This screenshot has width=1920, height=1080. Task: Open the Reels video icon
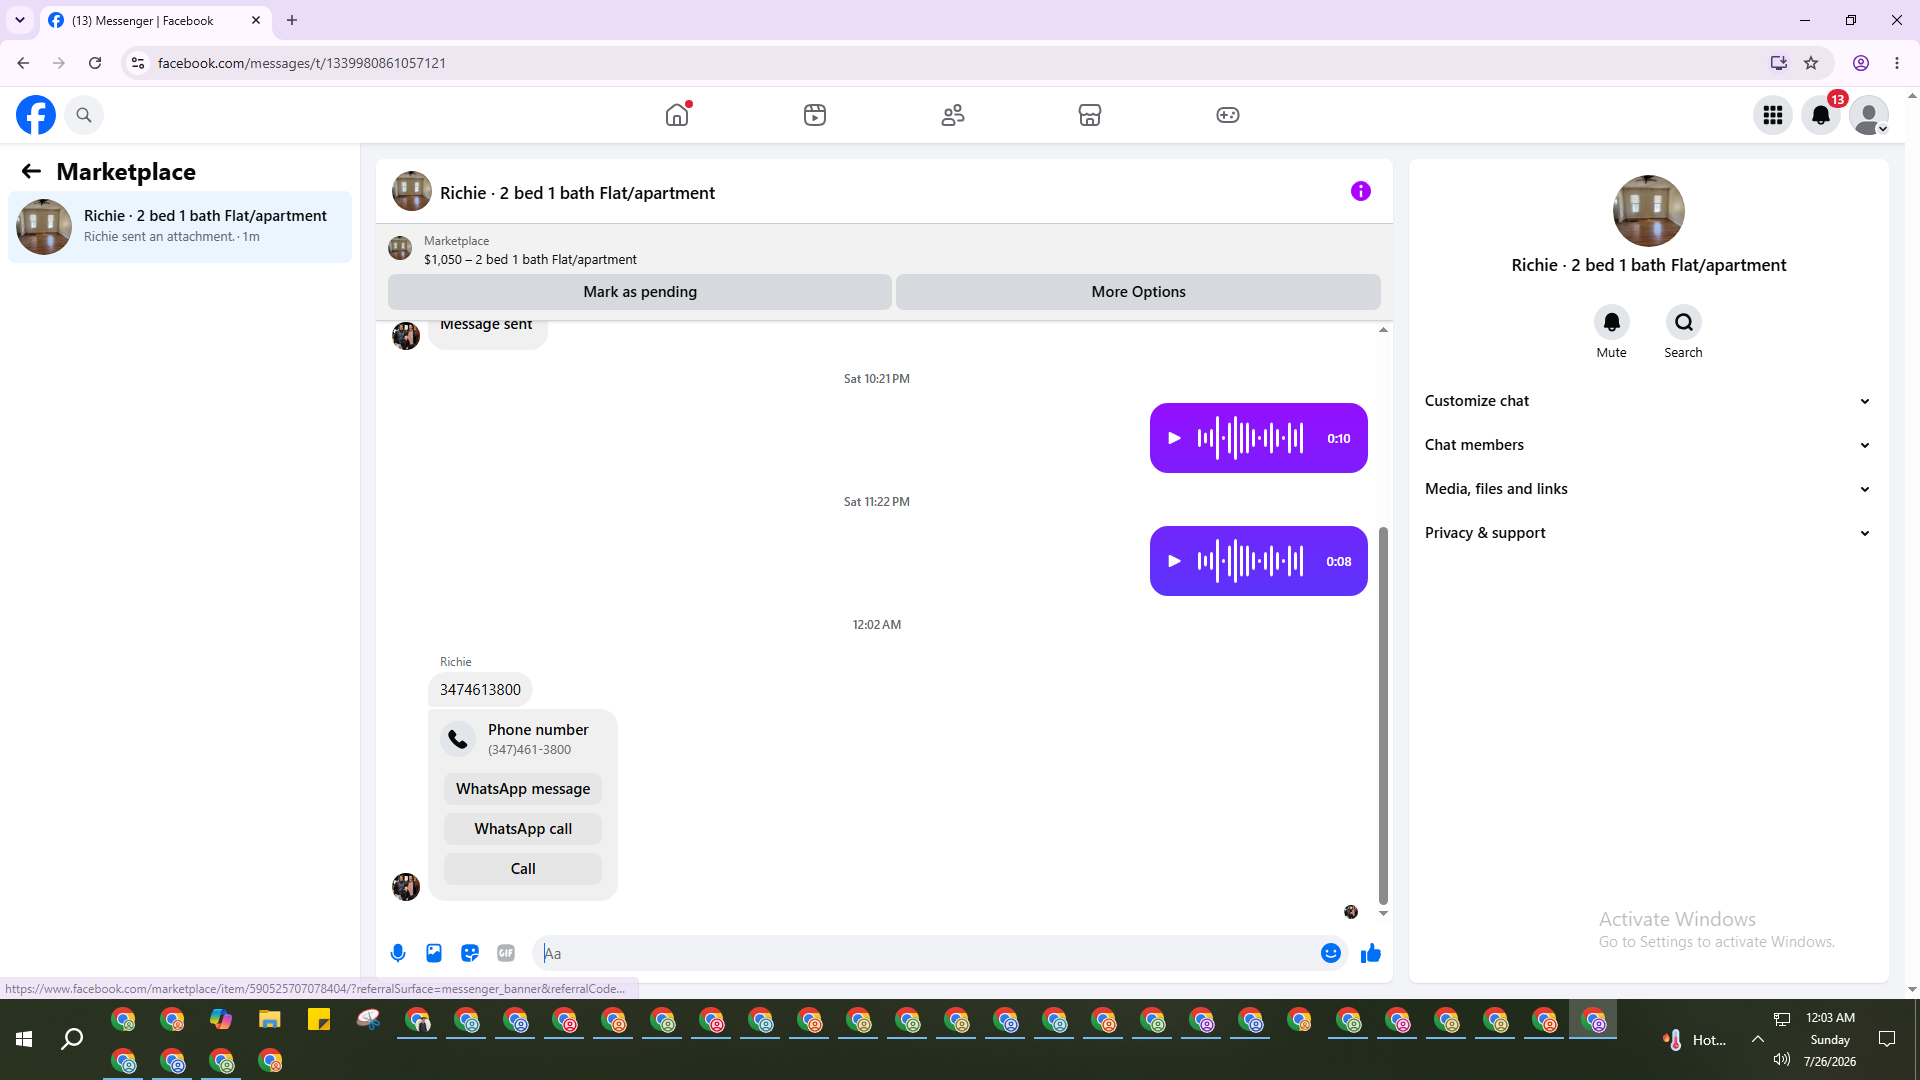[815, 115]
